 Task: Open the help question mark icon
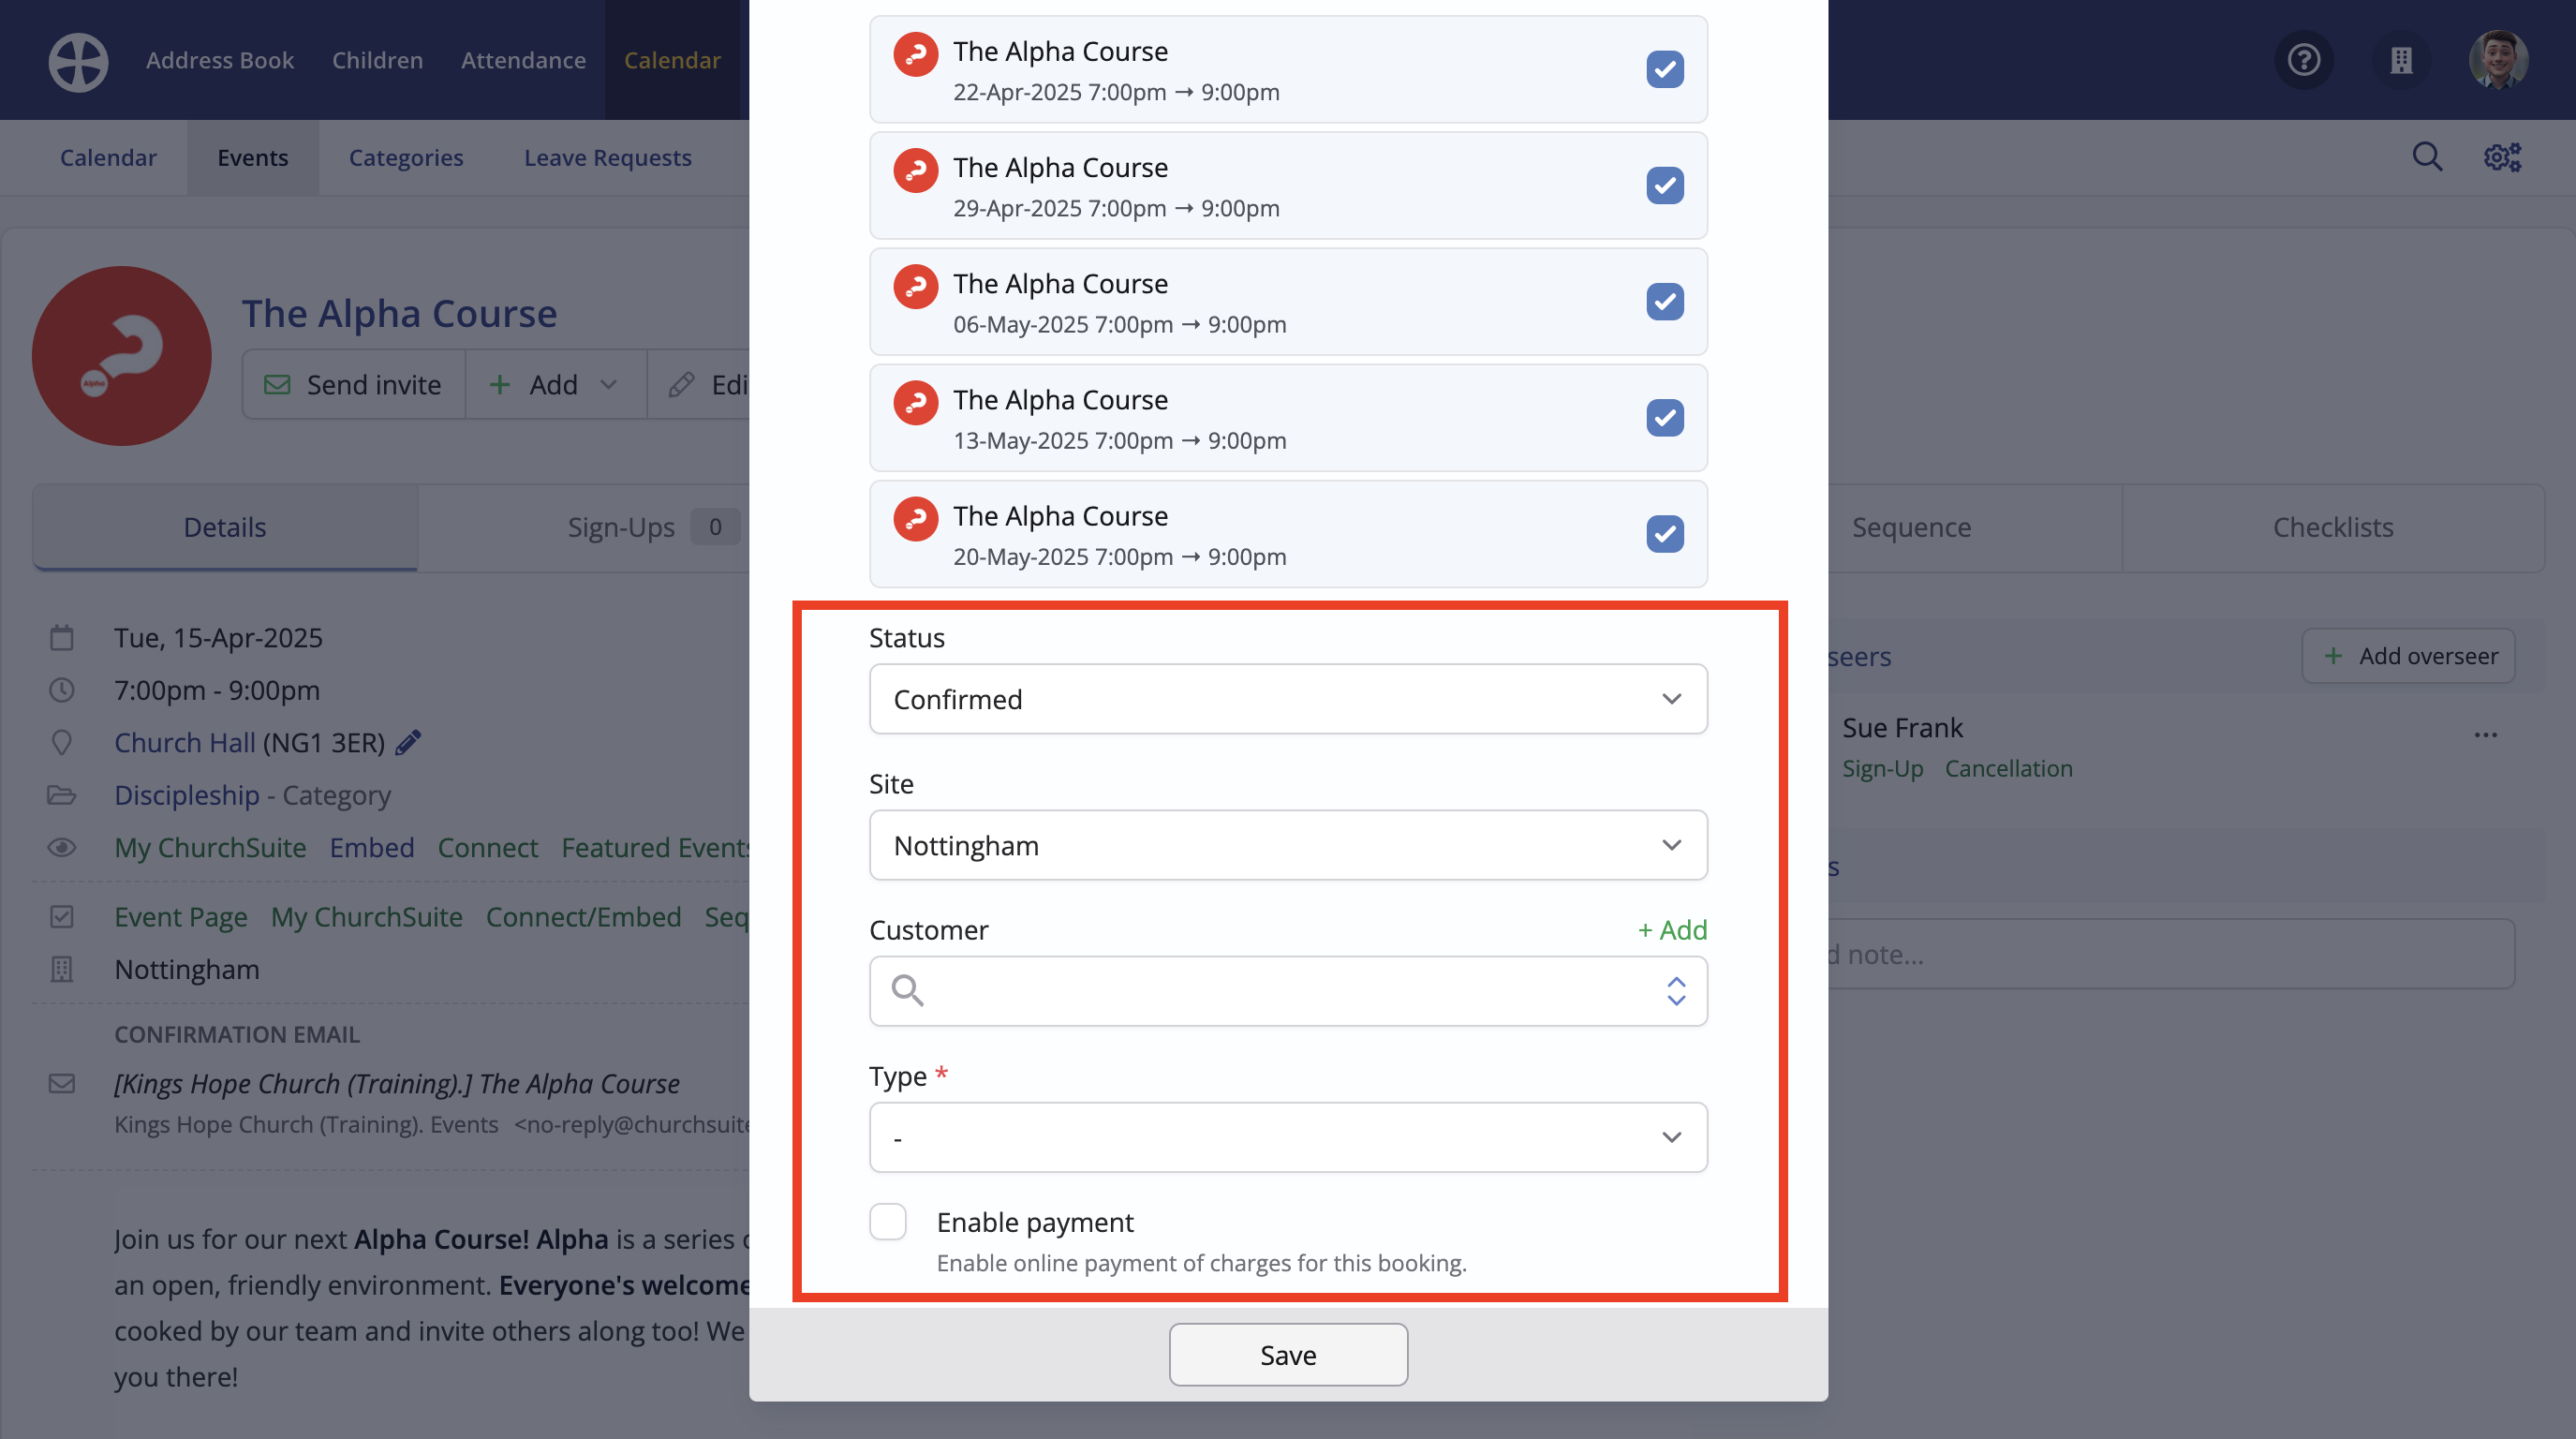click(2304, 60)
